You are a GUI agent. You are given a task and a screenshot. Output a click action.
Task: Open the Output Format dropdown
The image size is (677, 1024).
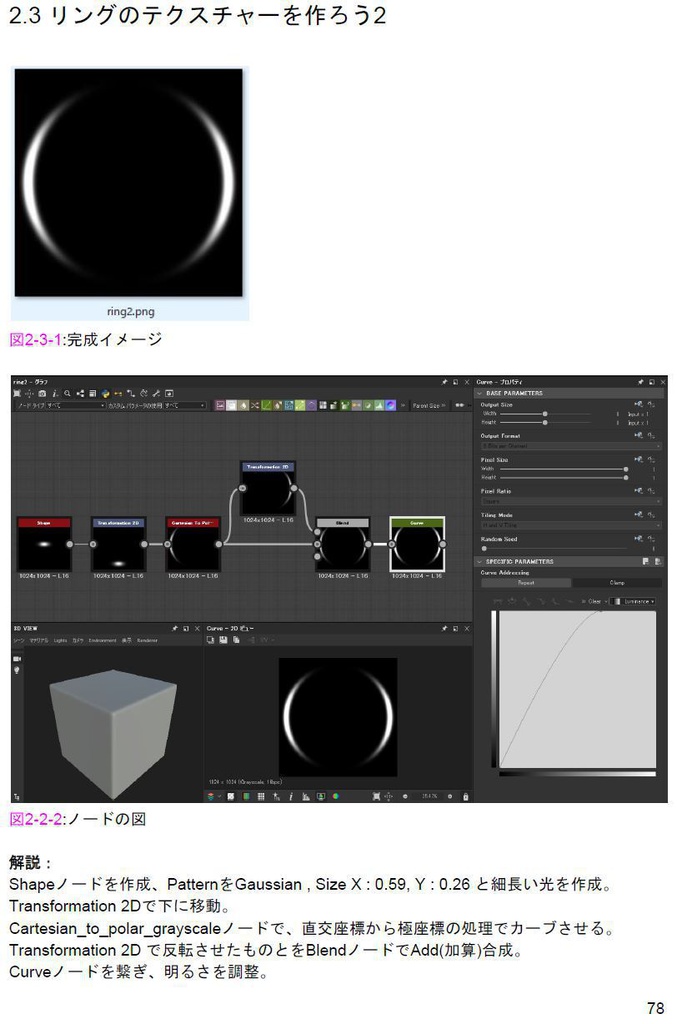point(571,446)
